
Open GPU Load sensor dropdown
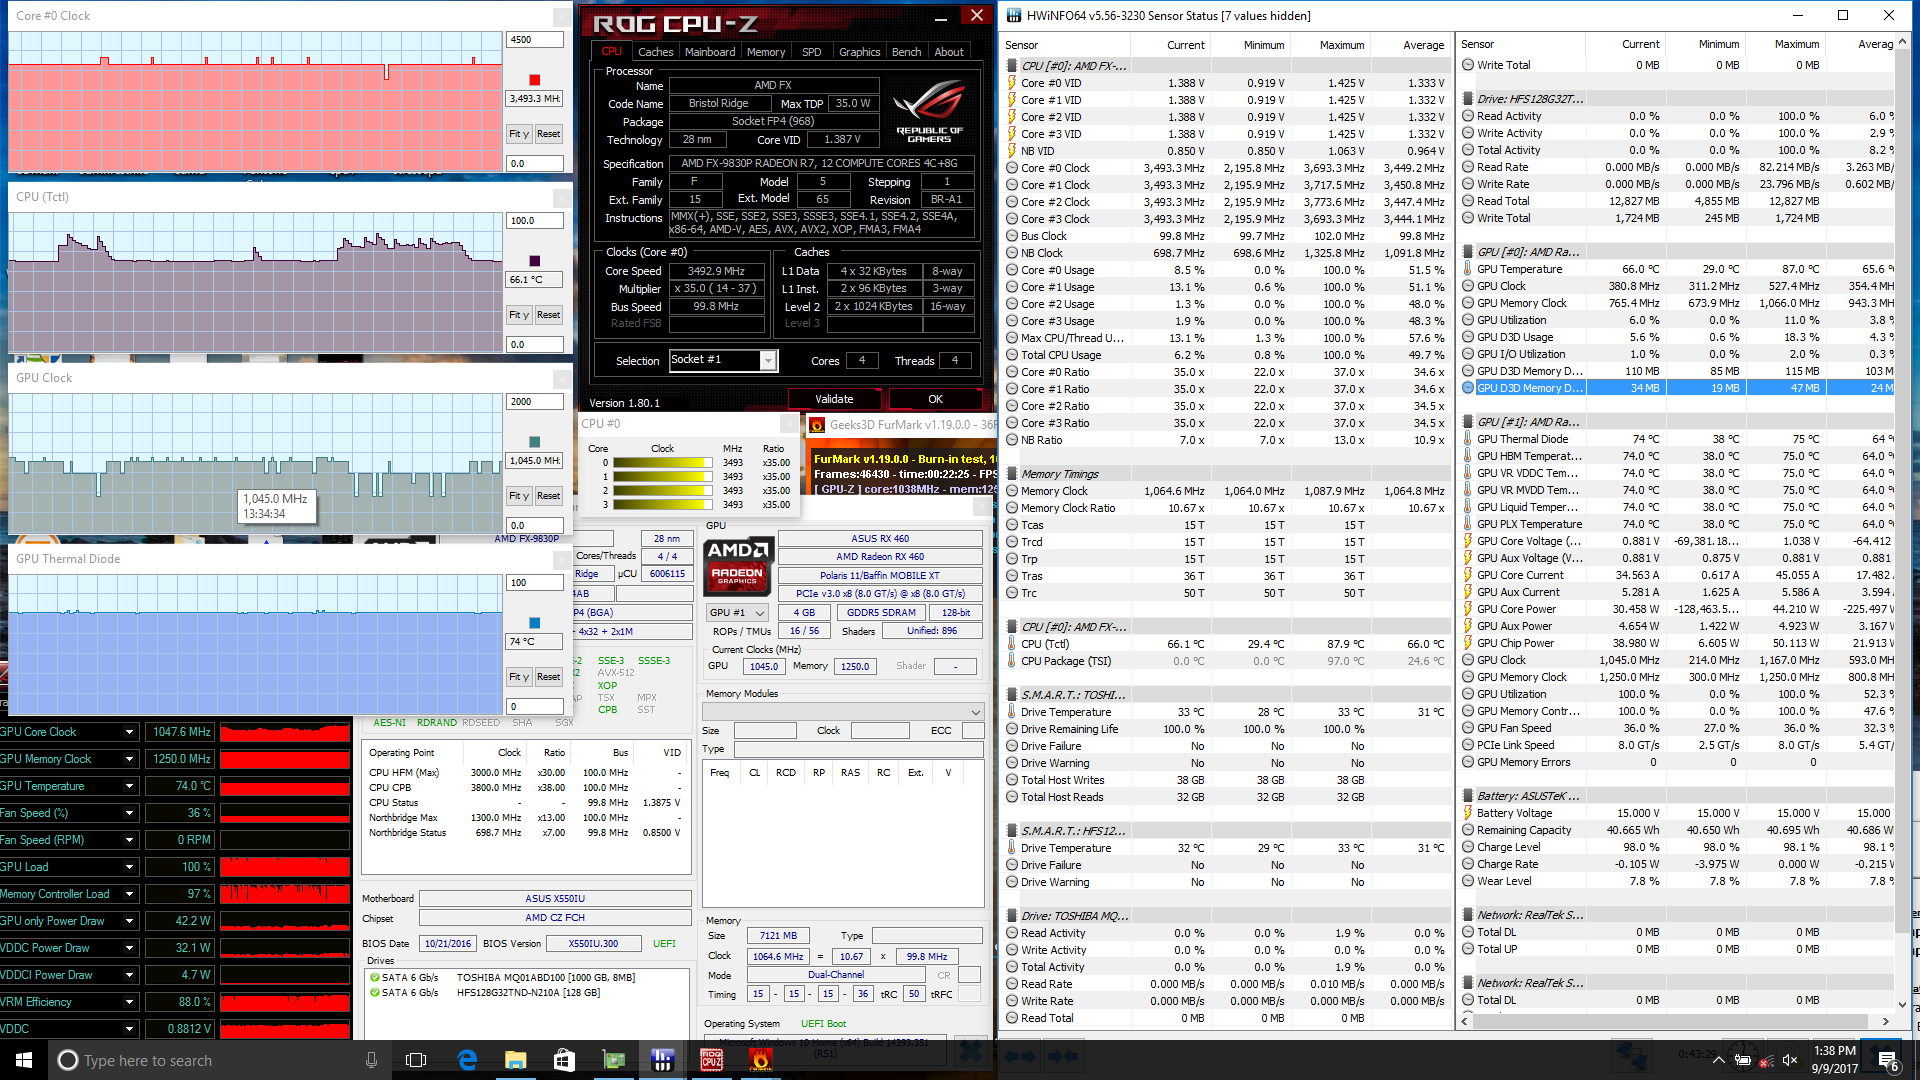[129, 867]
